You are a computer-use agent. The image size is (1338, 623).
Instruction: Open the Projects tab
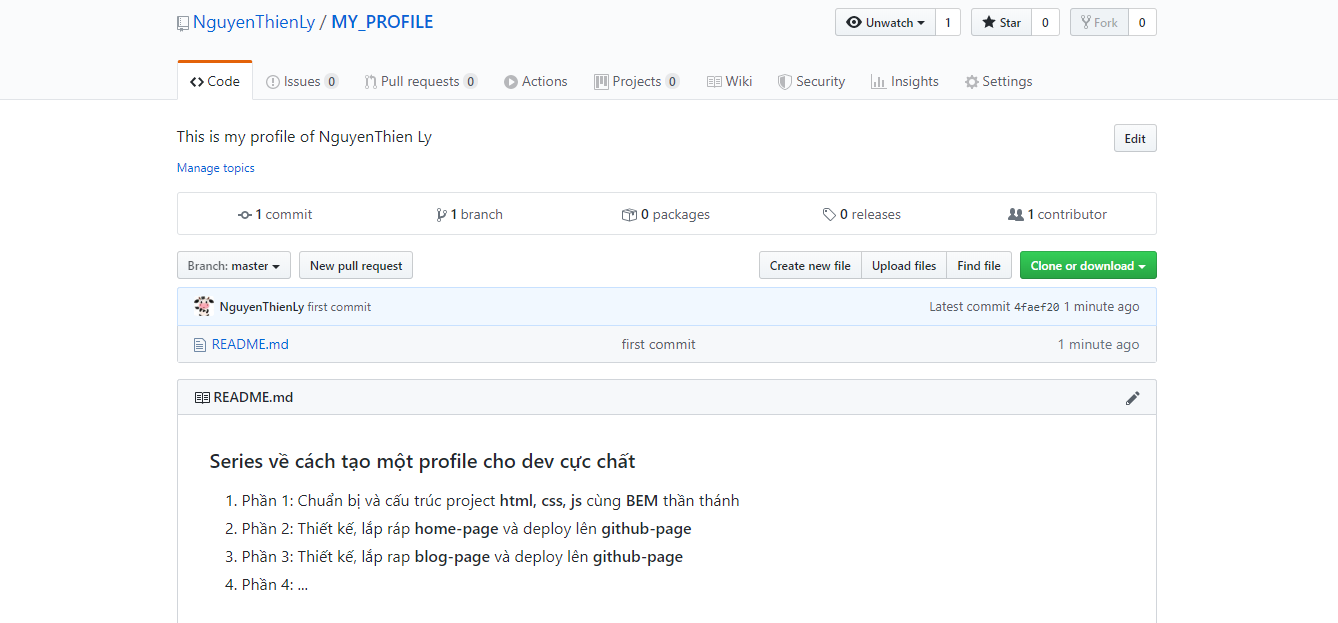coord(636,81)
